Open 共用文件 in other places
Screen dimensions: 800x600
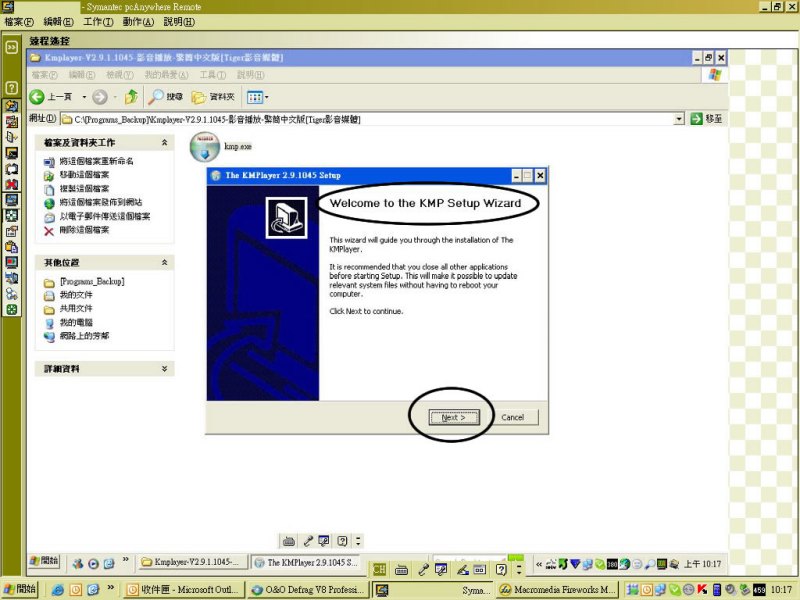[76, 308]
